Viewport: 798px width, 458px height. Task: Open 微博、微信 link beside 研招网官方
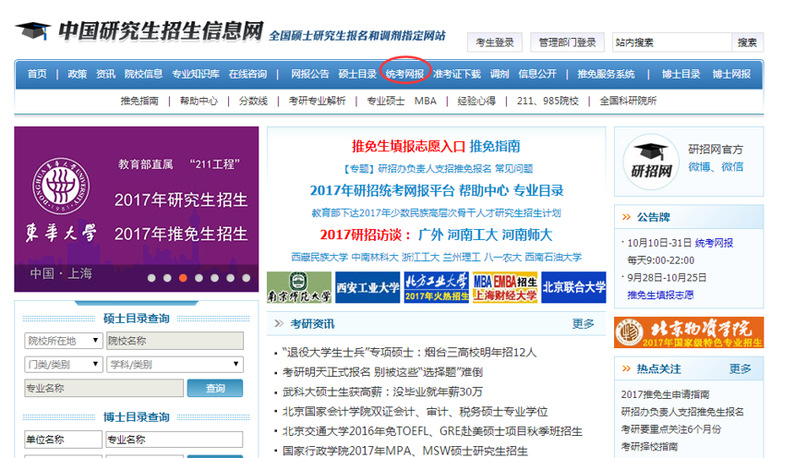click(x=716, y=167)
